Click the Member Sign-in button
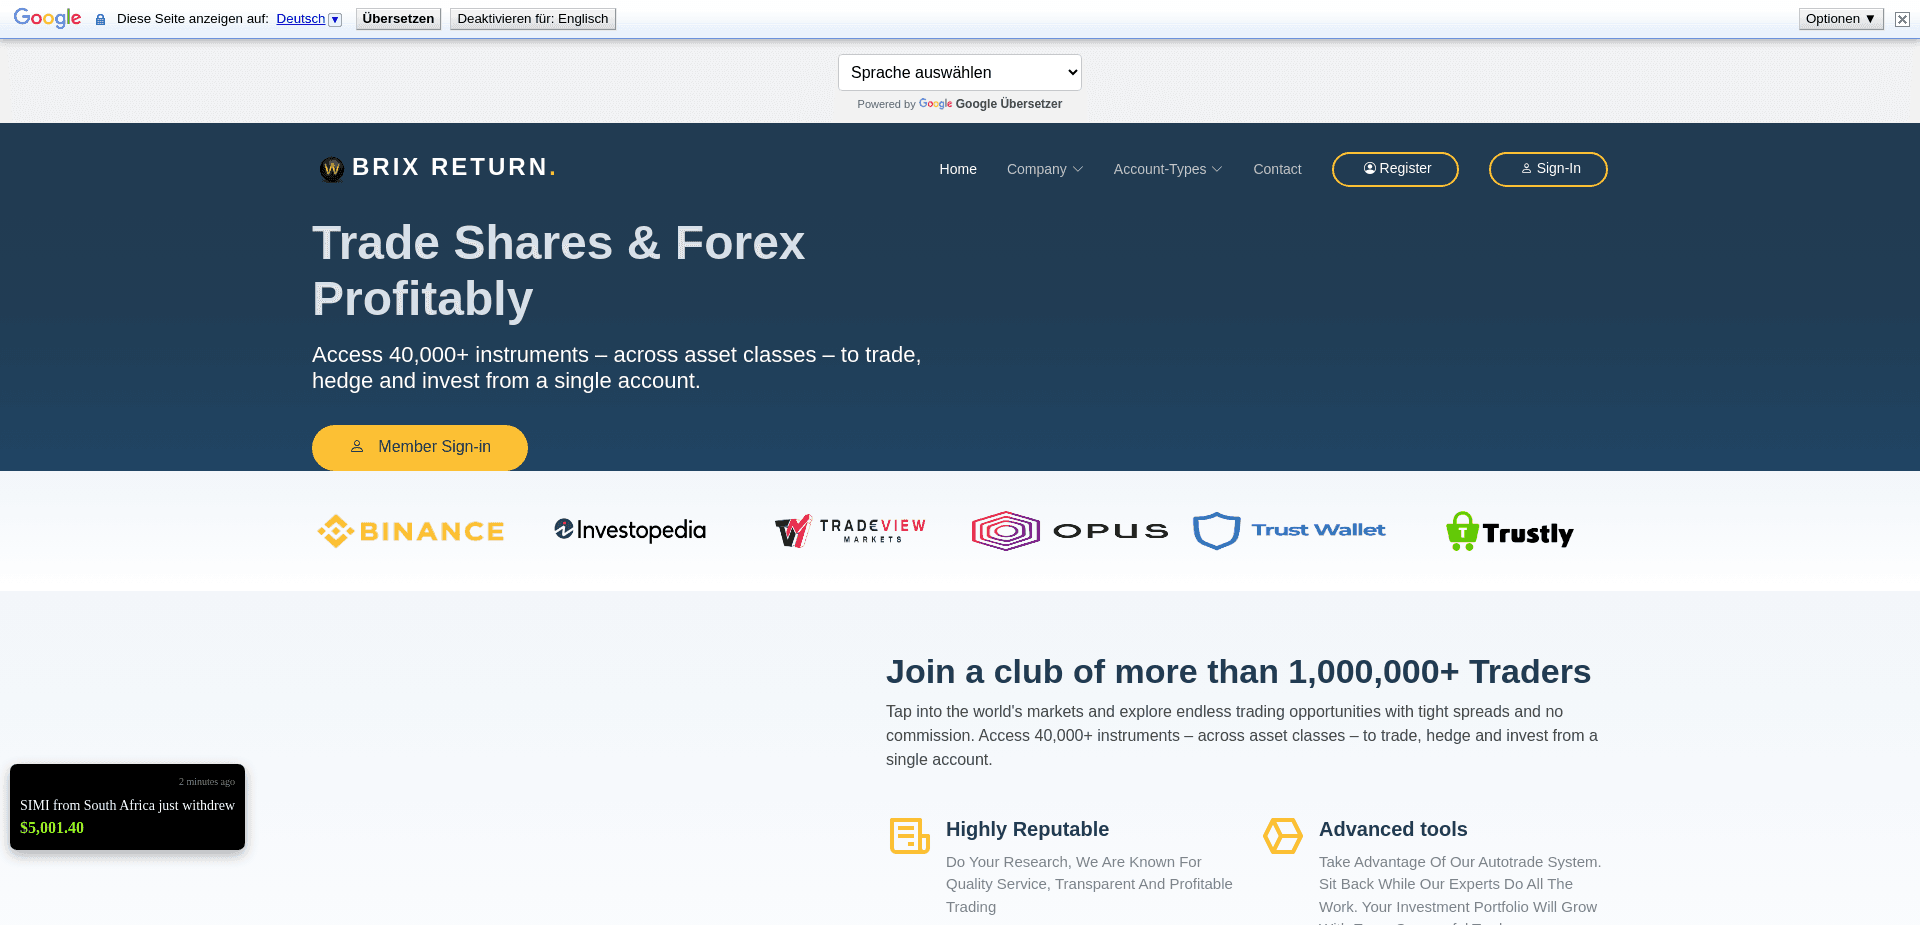The image size is (1920, 925). (420, 447)
